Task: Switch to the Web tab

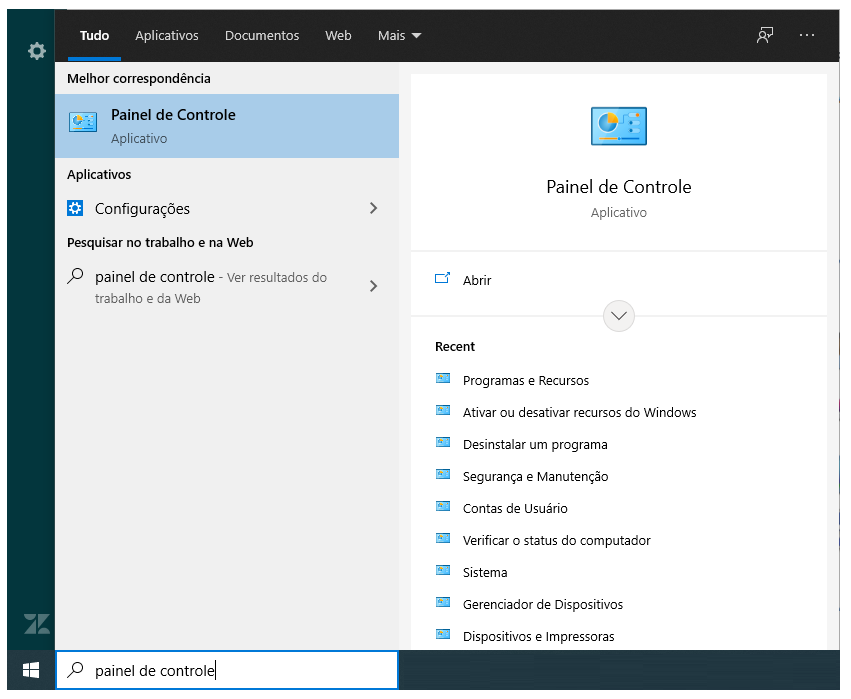Action: [x=338, y=36]
